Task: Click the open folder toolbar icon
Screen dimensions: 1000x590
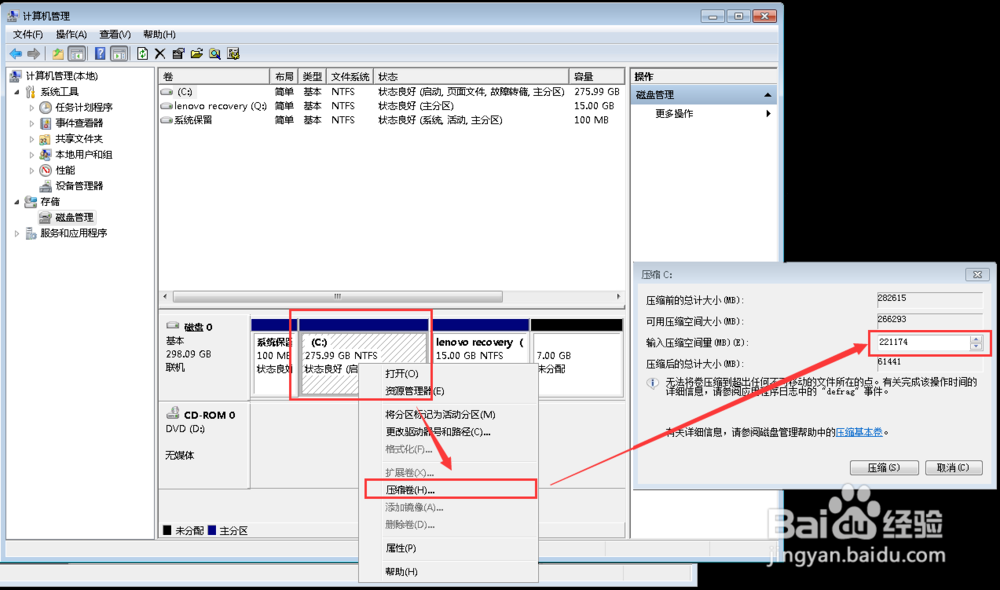Action: (197, 54)
